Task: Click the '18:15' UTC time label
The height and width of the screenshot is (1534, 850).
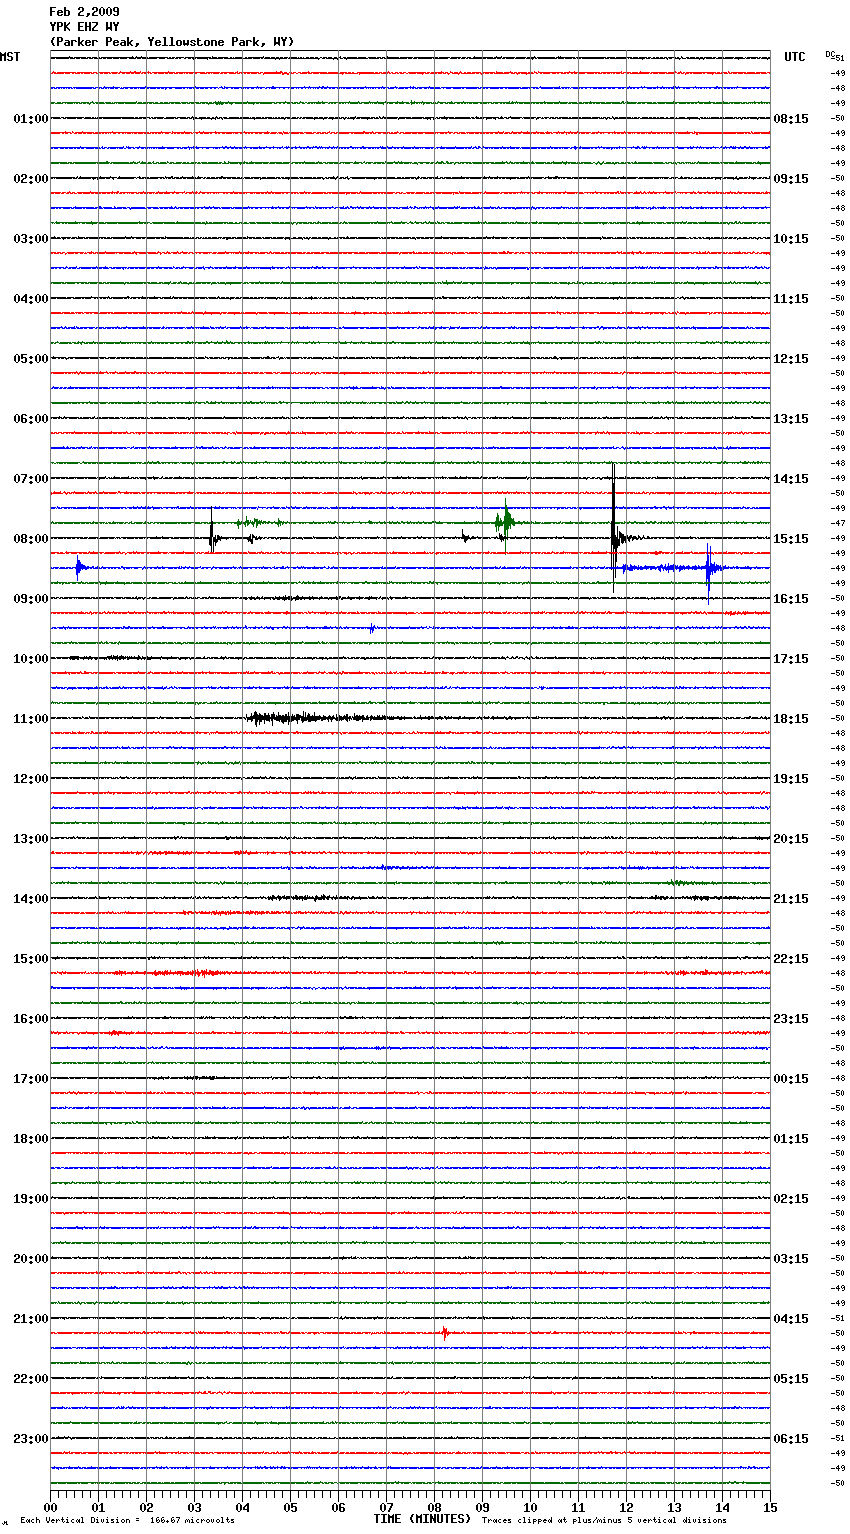Action: pos(791,719)
